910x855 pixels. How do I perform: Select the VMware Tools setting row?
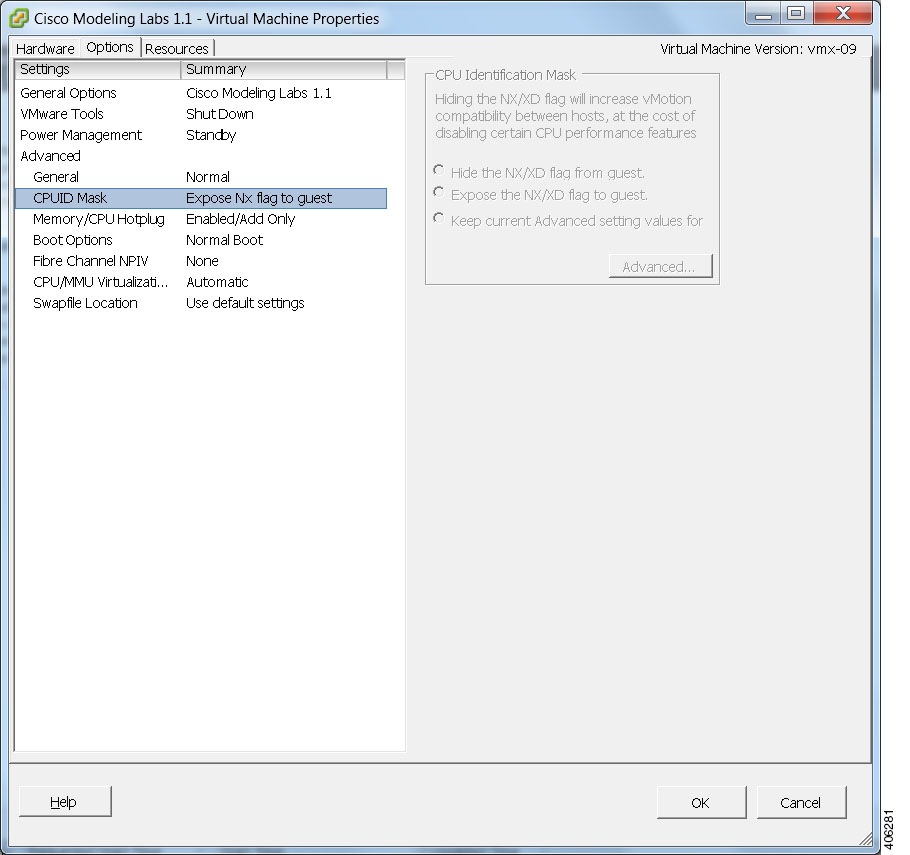tap(201, 114)
